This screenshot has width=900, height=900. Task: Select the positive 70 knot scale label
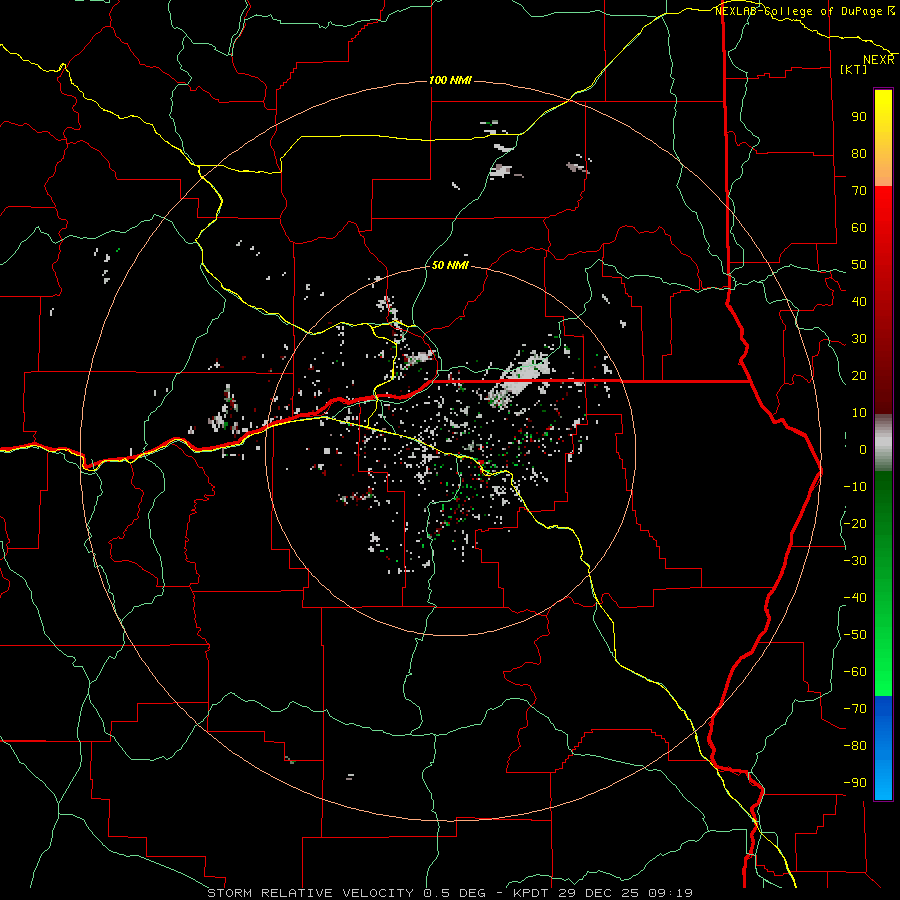[x=859, y=191]
